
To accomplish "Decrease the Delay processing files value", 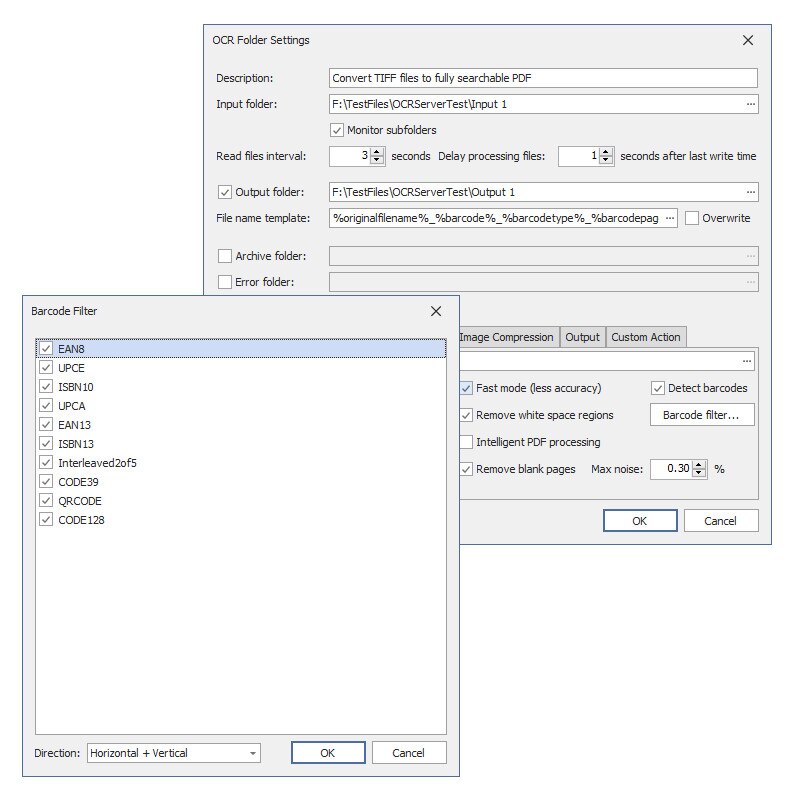I will (x=606, y=160).
